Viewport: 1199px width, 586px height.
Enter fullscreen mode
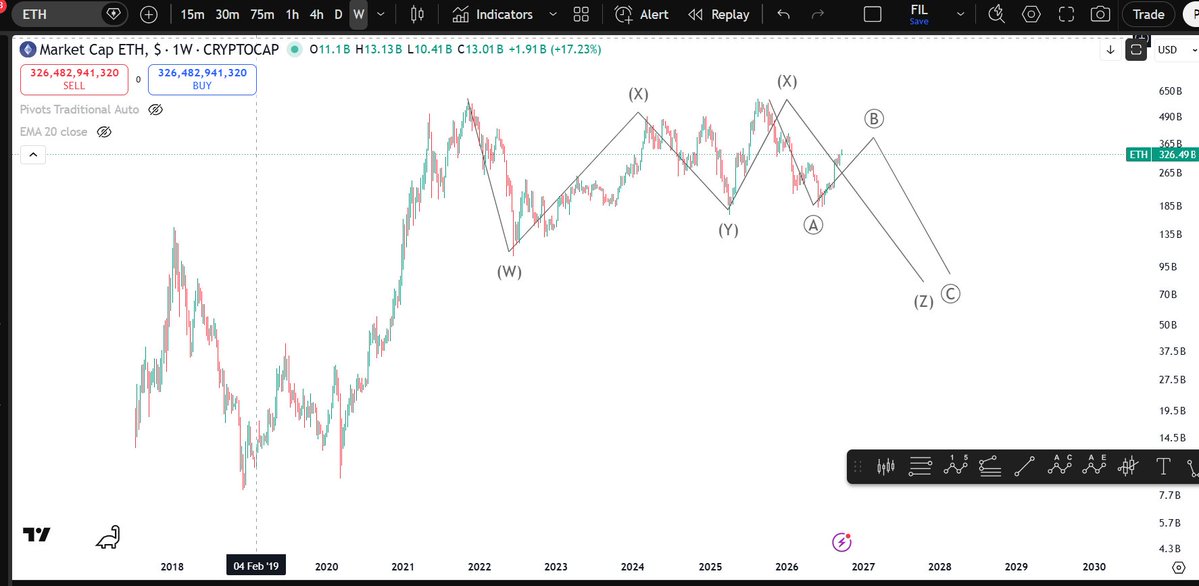click(1066, 14)
